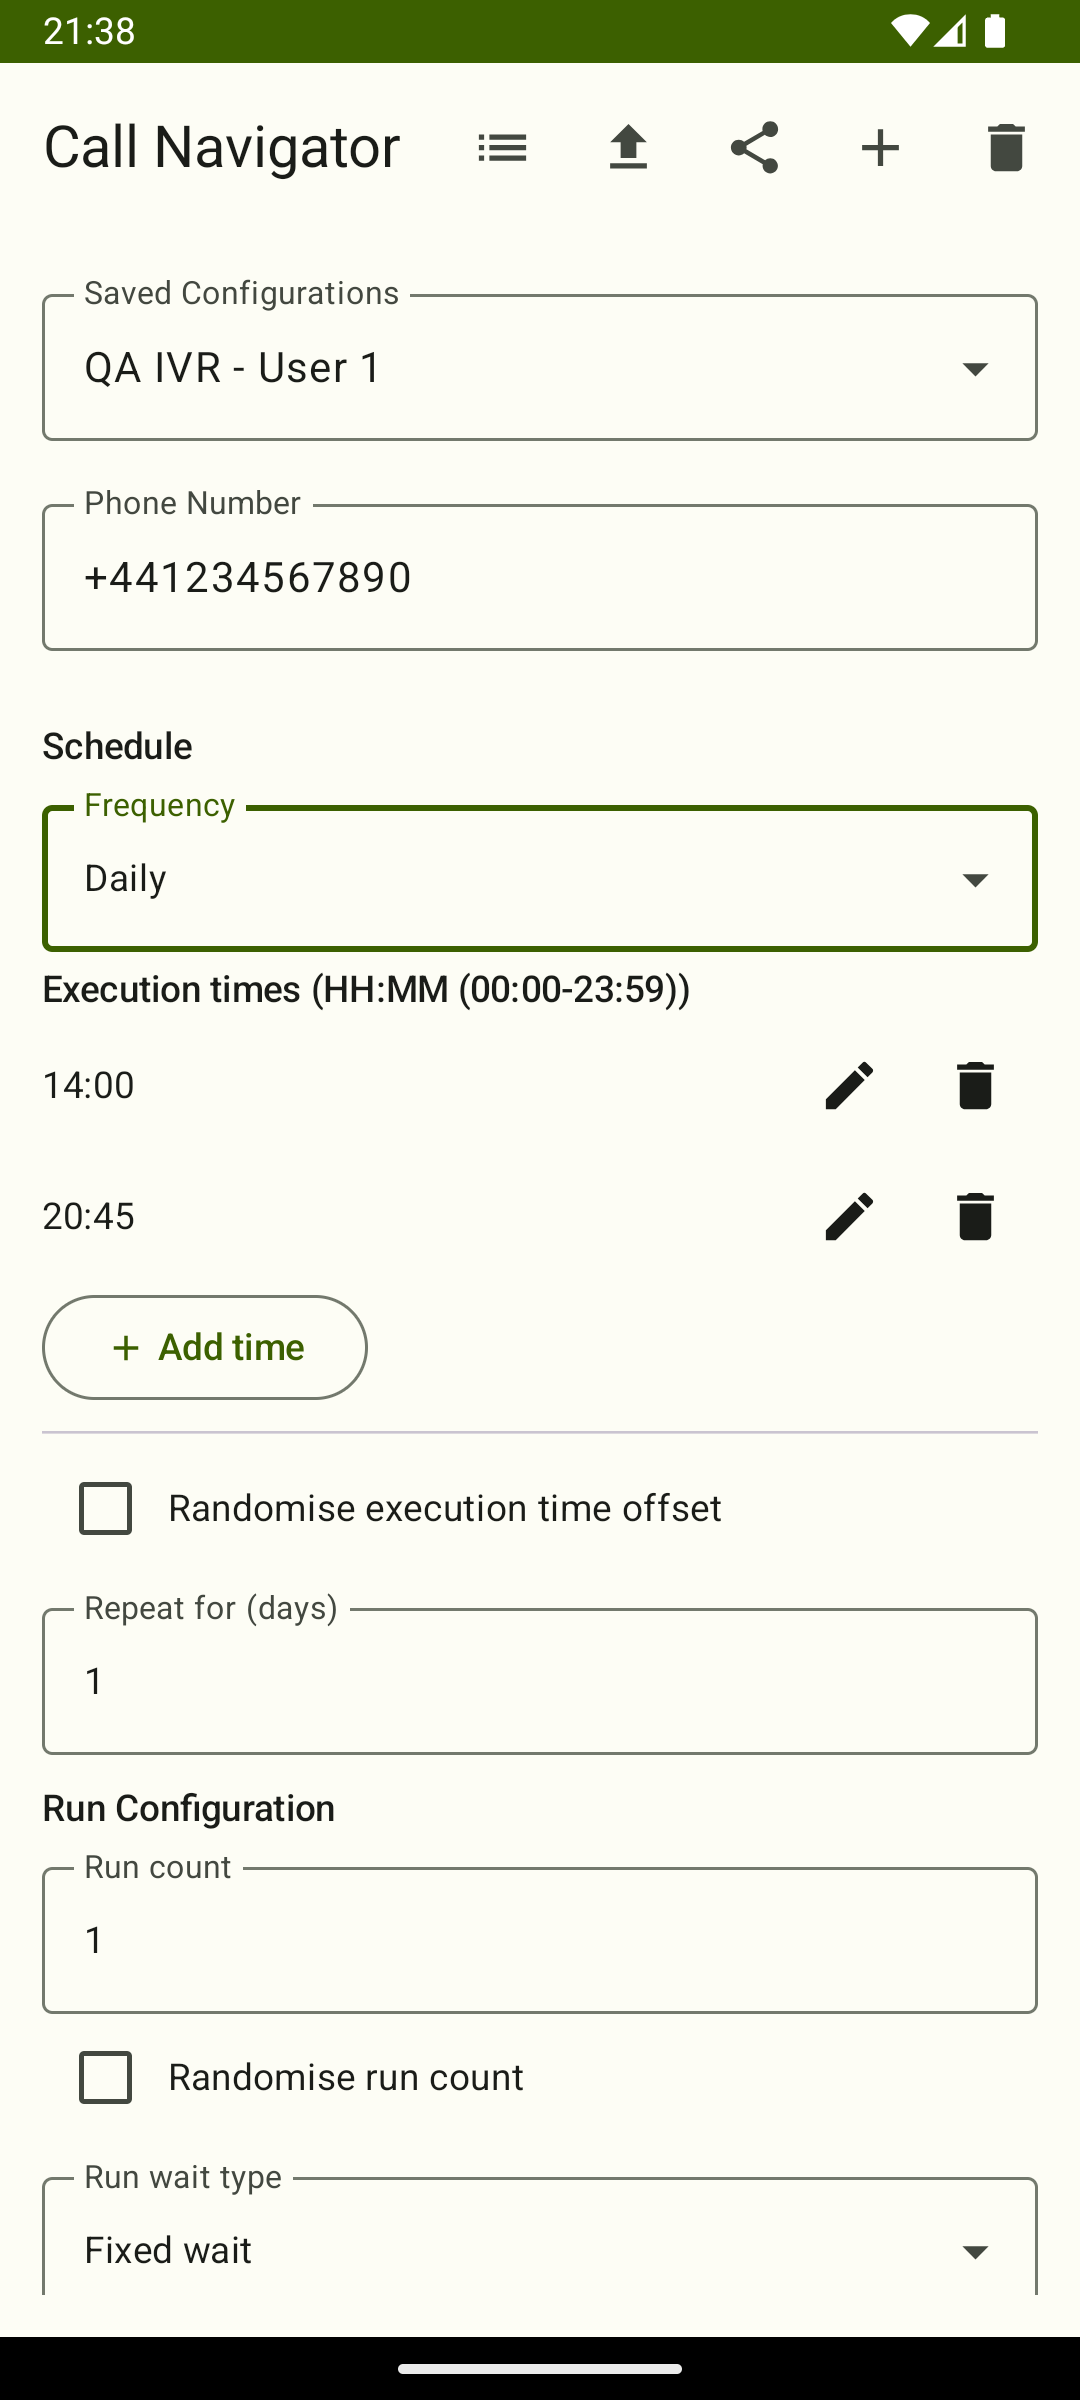Edit the 14:00 execution time
The width and height of the screenshot is (1080, 2400).
tap(848, 1085)
